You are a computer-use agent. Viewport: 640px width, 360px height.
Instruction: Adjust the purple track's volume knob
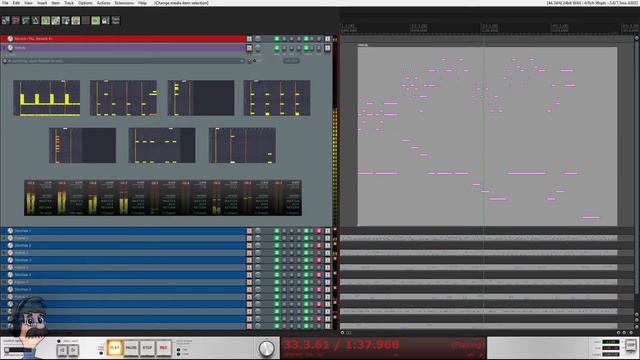coord(258,48)
